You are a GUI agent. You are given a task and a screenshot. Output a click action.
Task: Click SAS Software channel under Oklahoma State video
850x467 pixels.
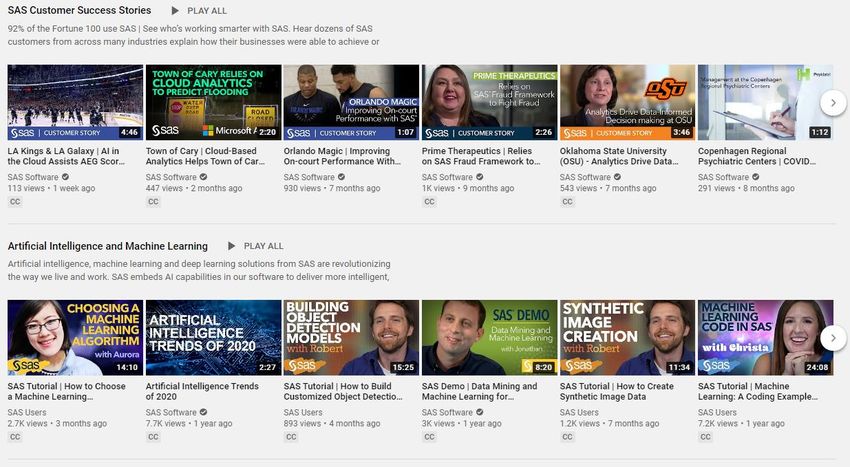[585, 177]
